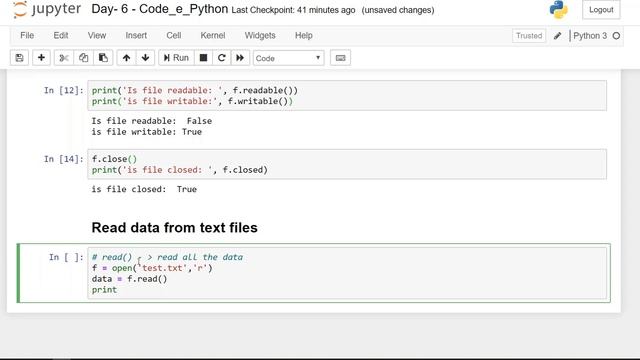Screen dimensions: 640x360
Task: Open the Widgets menu
Action: [x=260, y=36]
